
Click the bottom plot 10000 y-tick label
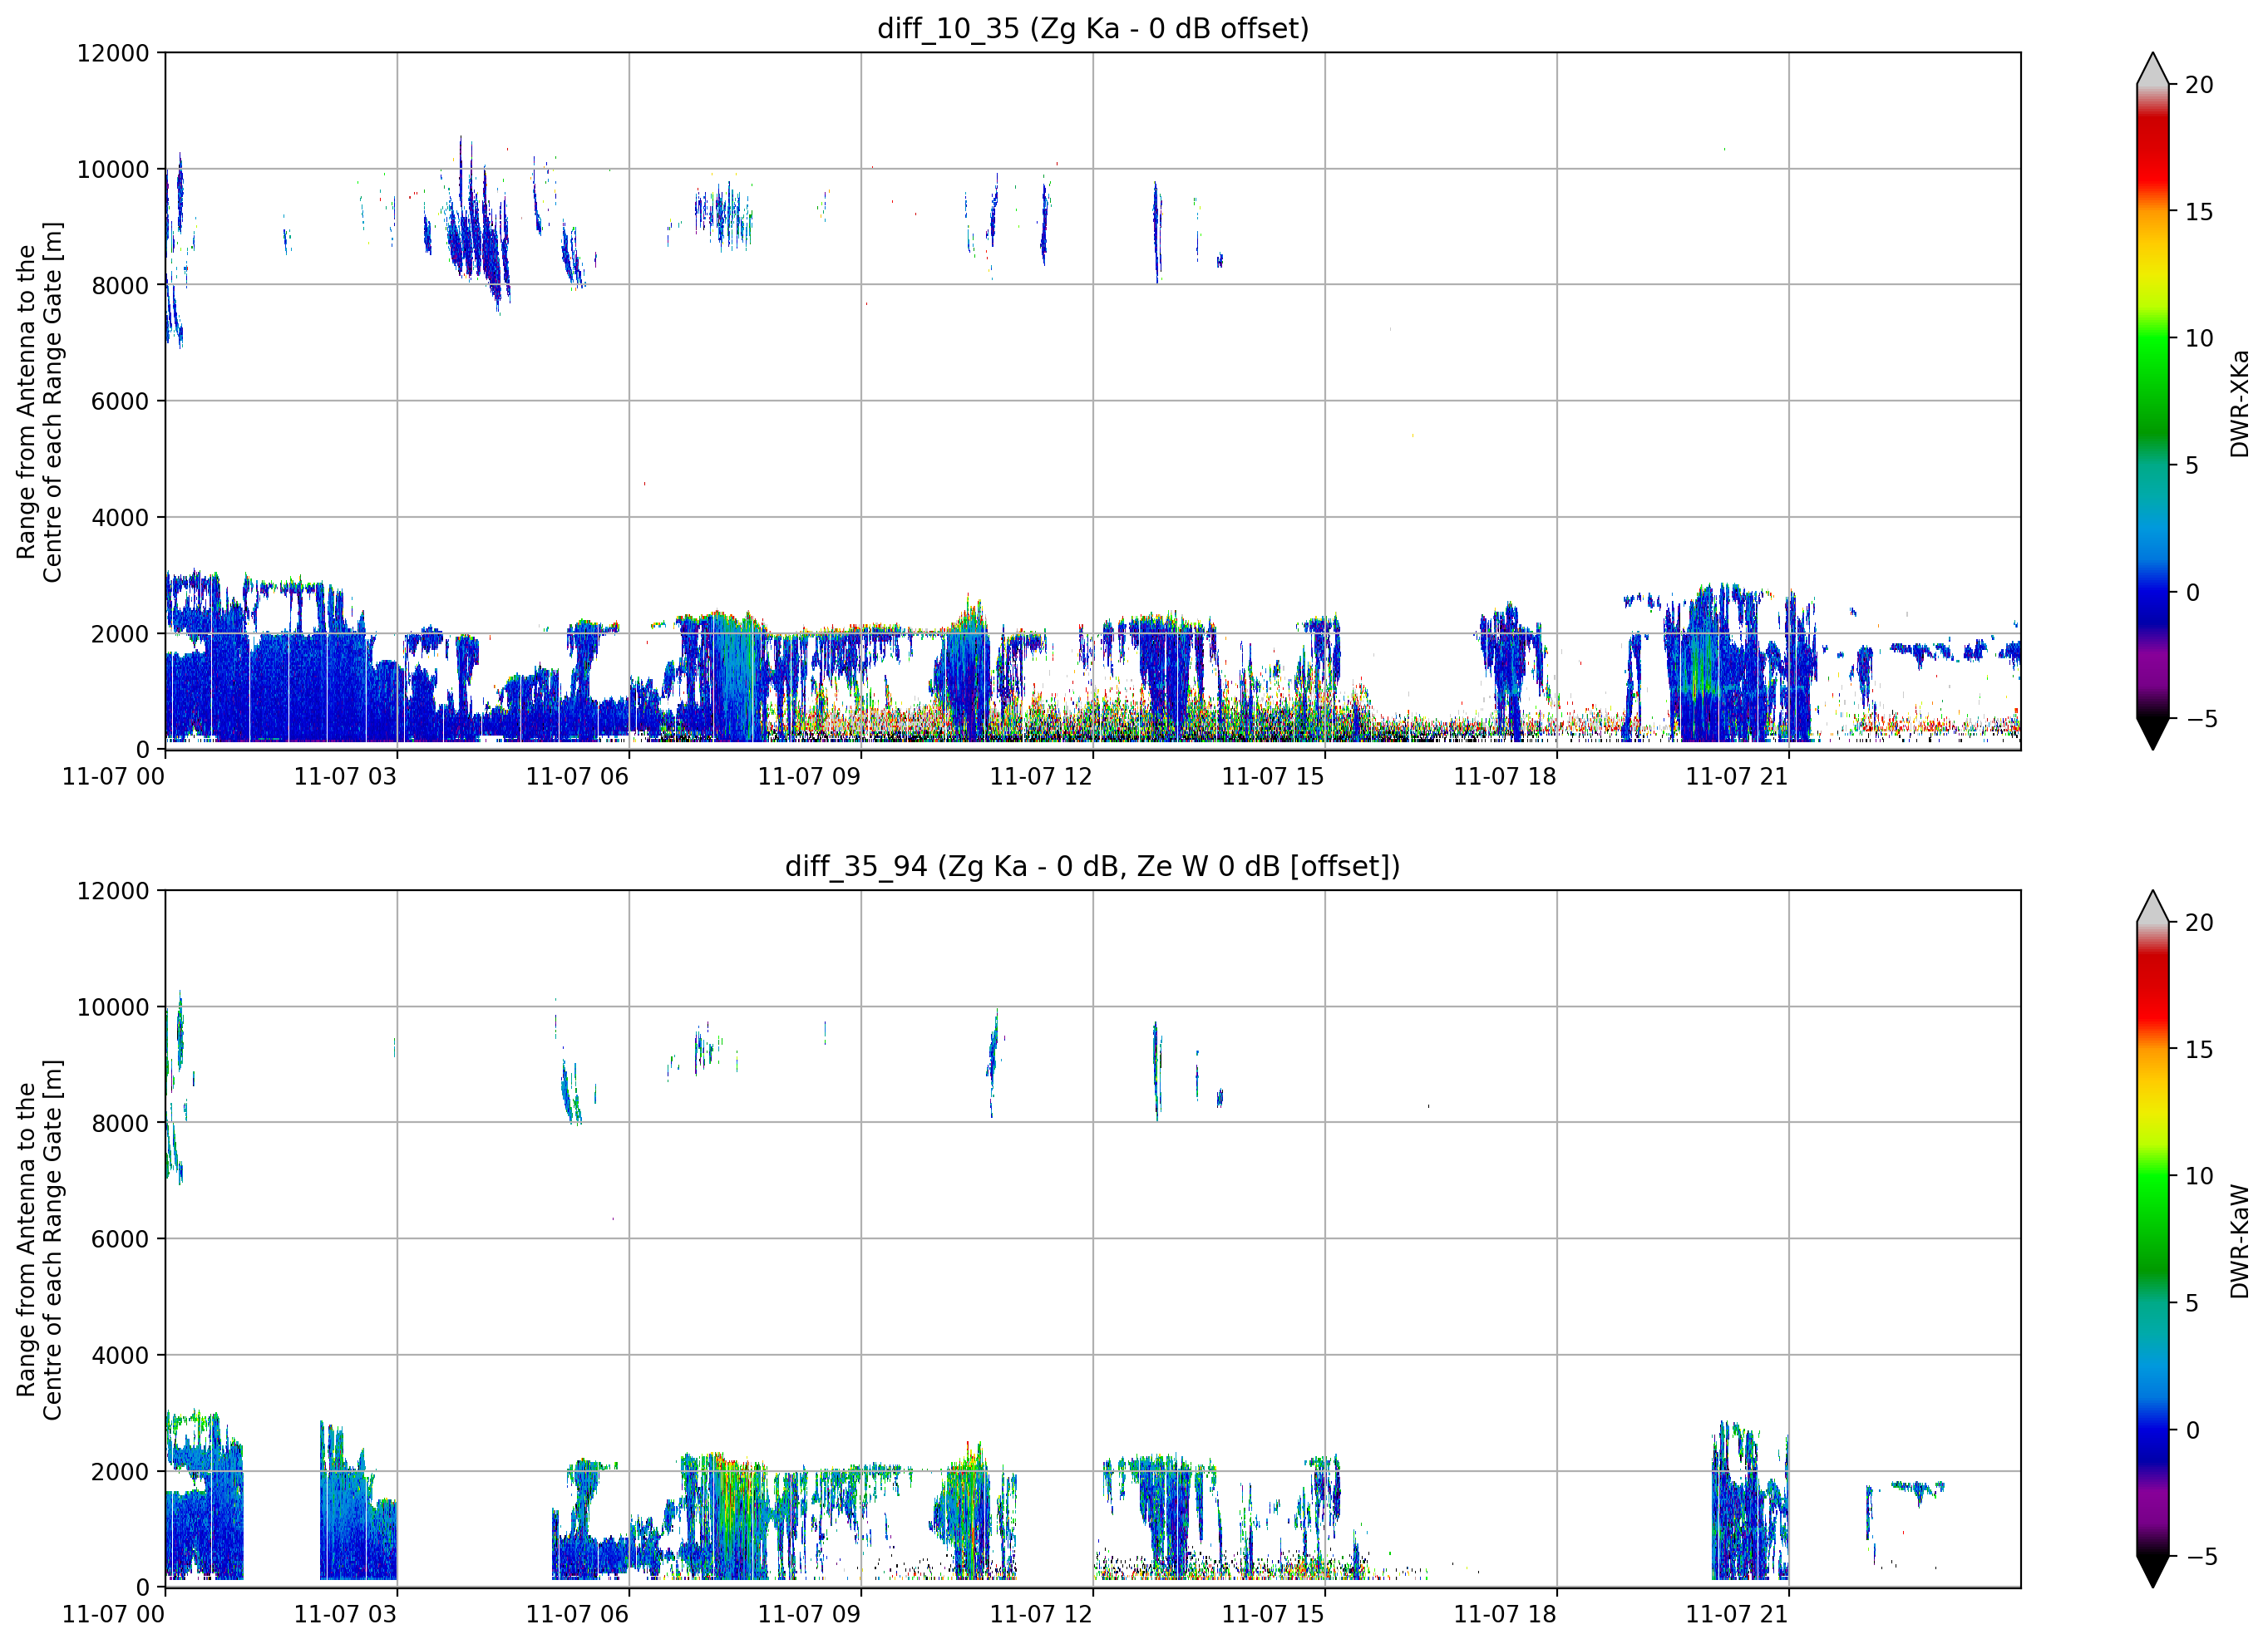113,1008
